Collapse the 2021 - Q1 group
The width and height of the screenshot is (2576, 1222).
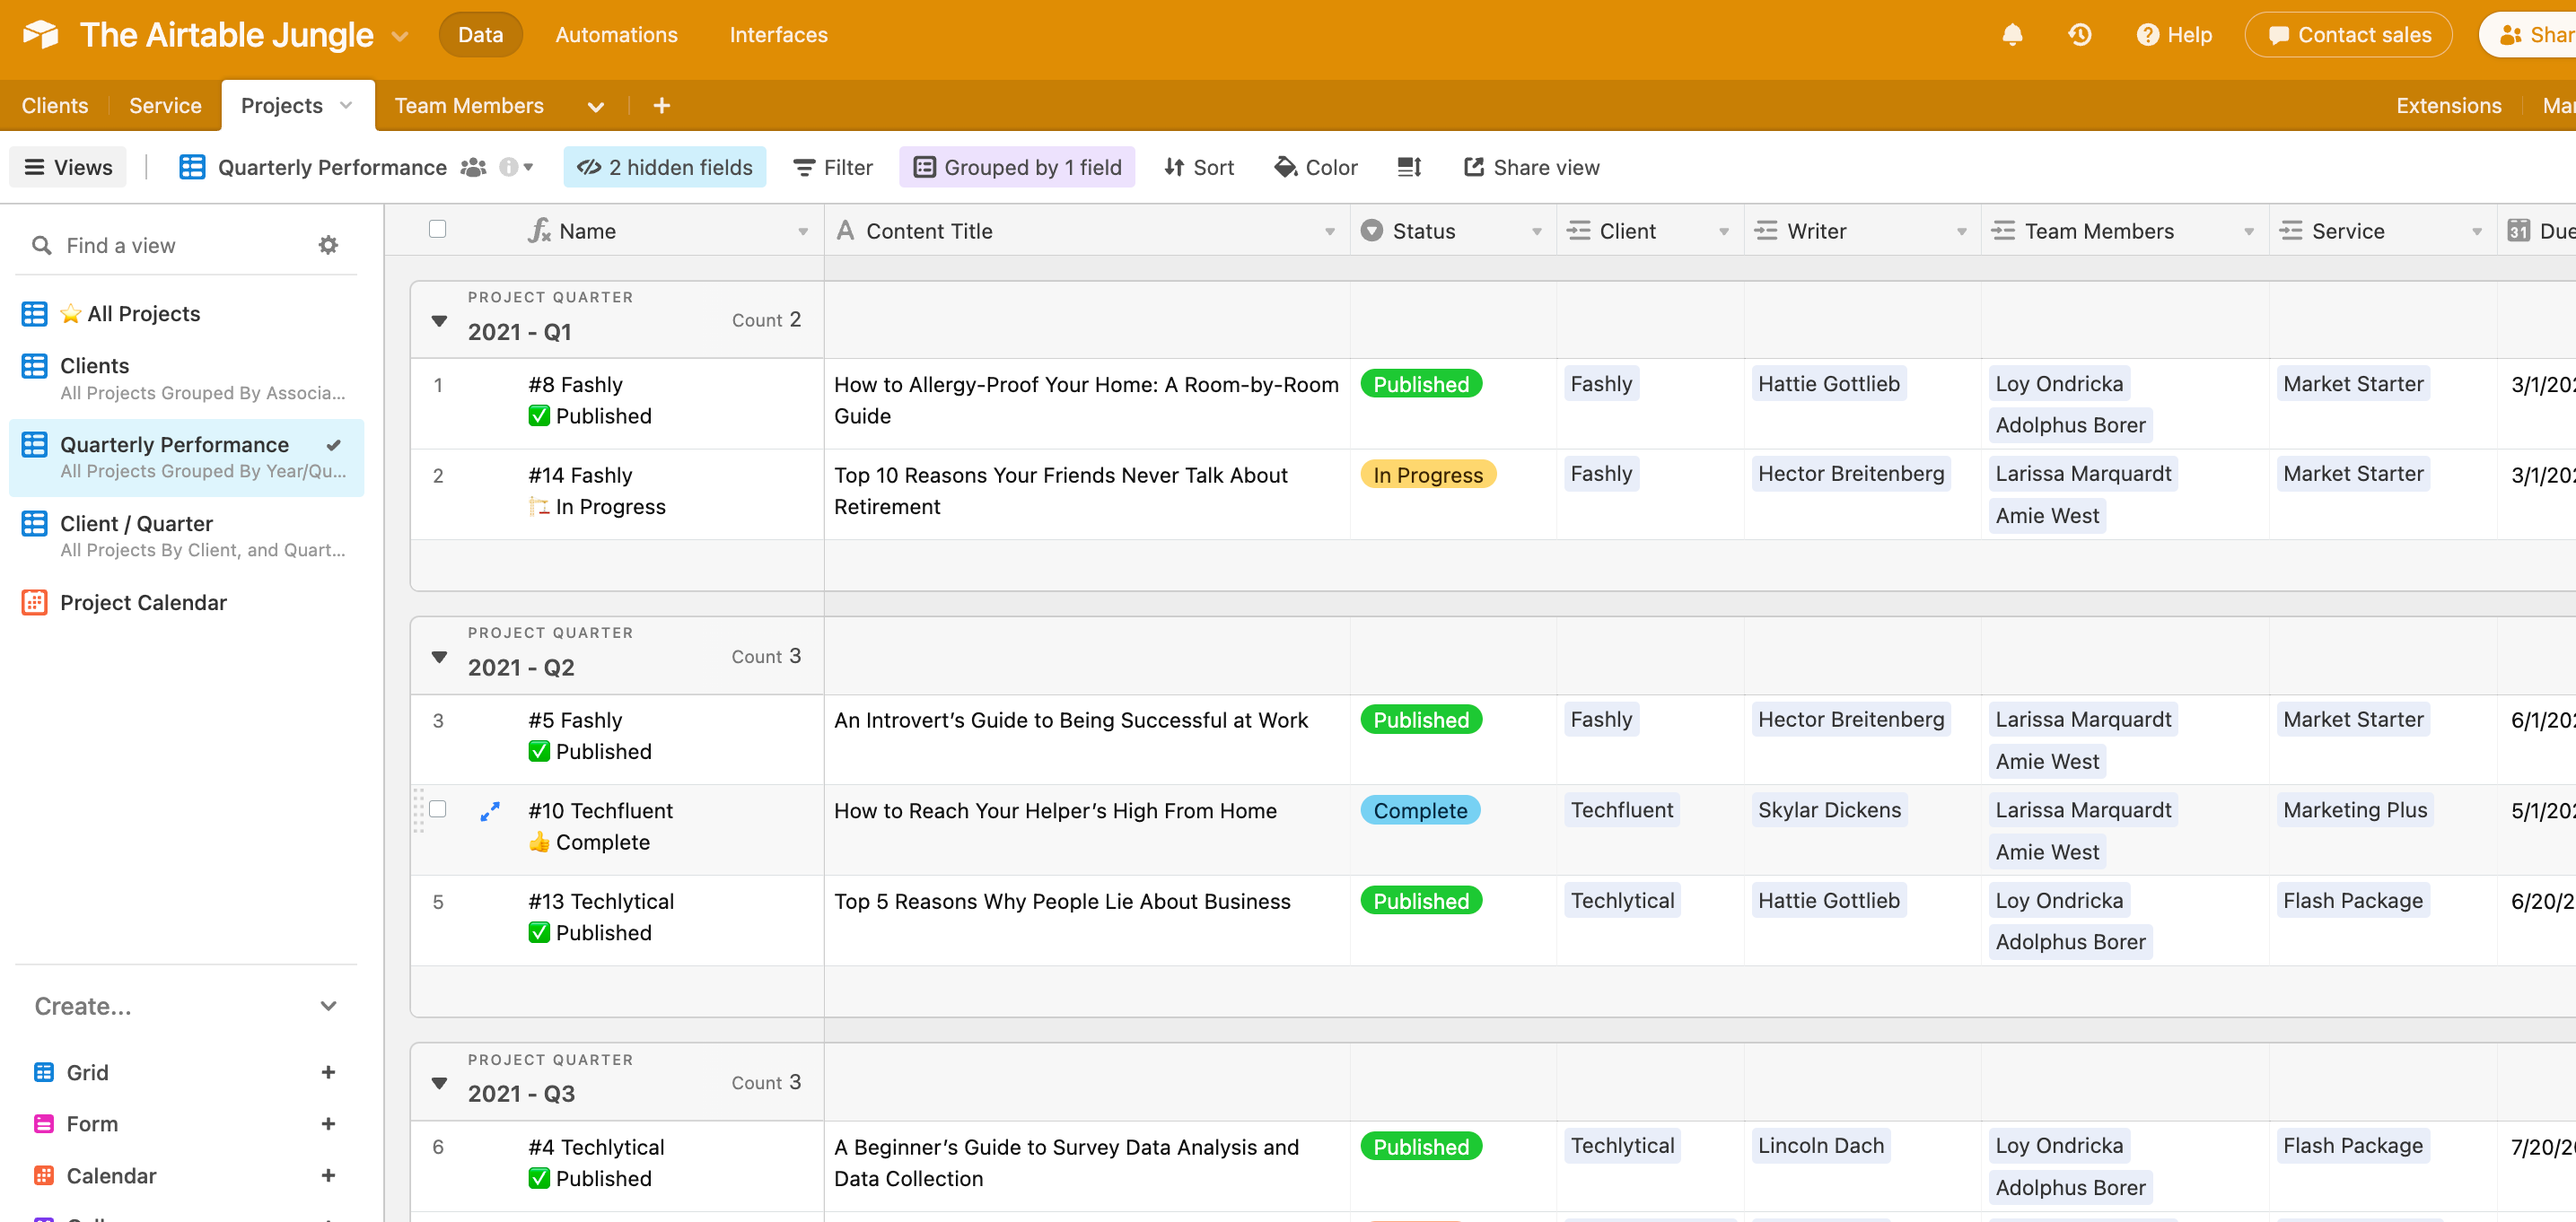point(439,321)
